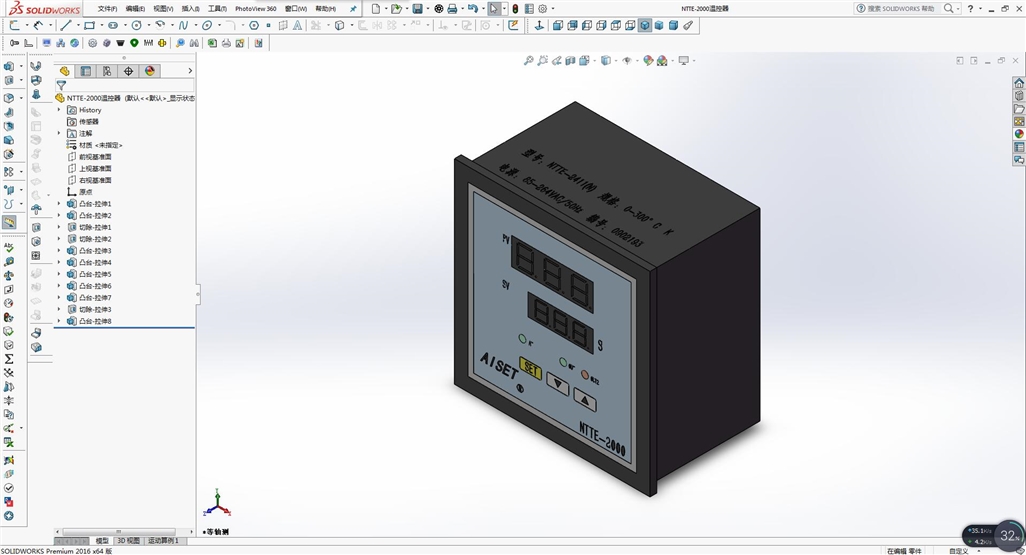This screenshot has width=1026, height=555.
Task: Switch to the 模型 bottom tab
Action: pyautogui.click(x=102, y=541)
